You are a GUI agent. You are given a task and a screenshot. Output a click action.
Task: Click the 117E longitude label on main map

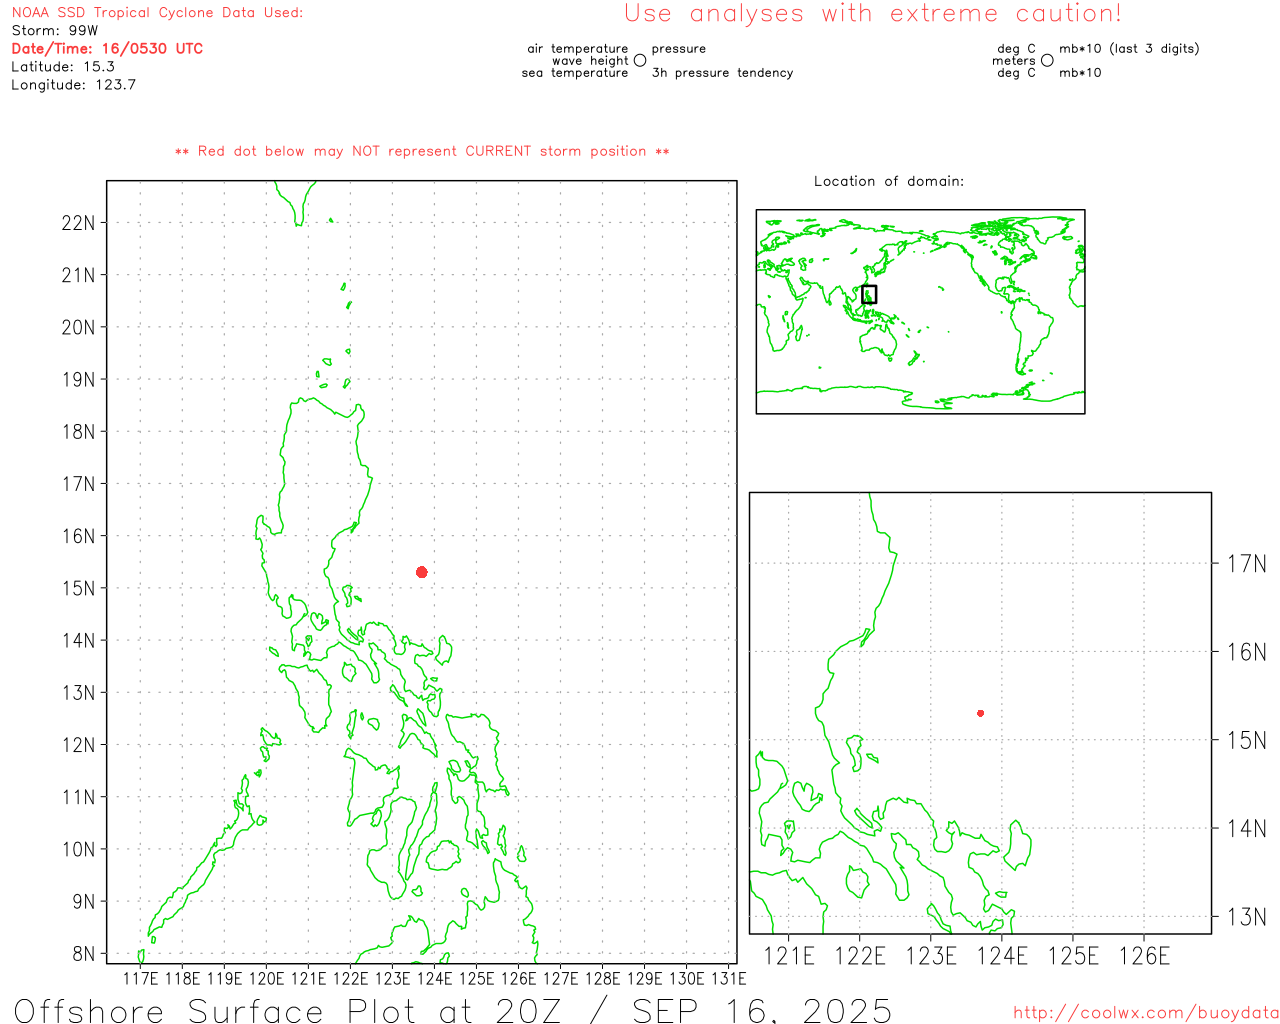[x=140, y=978]
